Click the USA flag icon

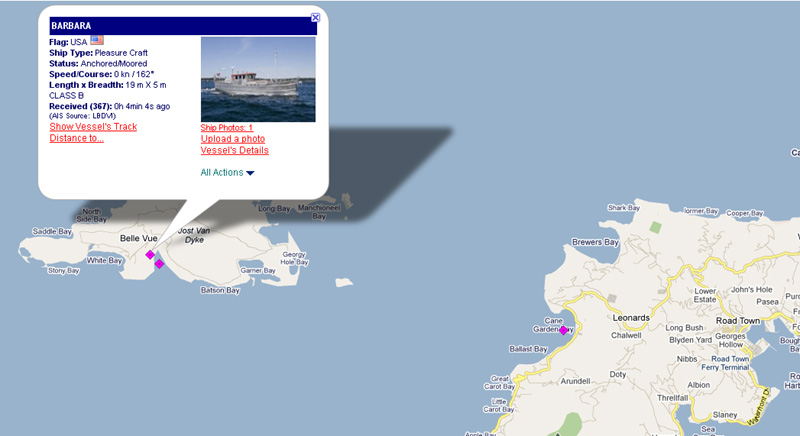(97, 40)
